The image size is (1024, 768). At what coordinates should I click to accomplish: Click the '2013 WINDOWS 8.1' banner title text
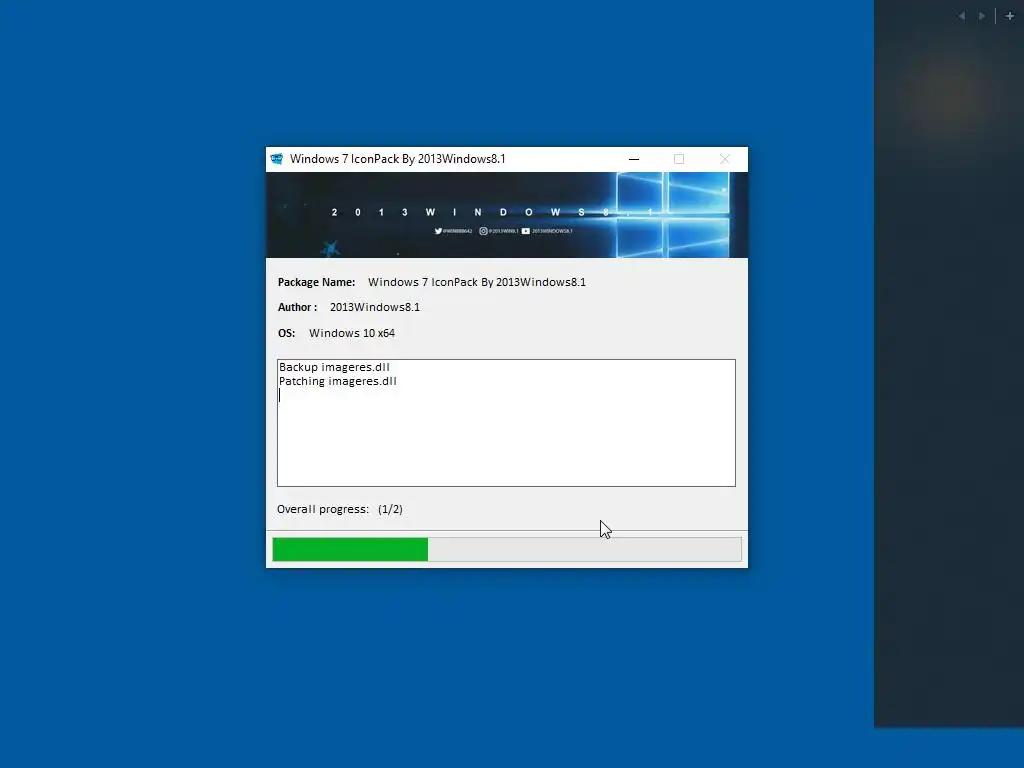[493, 212]
